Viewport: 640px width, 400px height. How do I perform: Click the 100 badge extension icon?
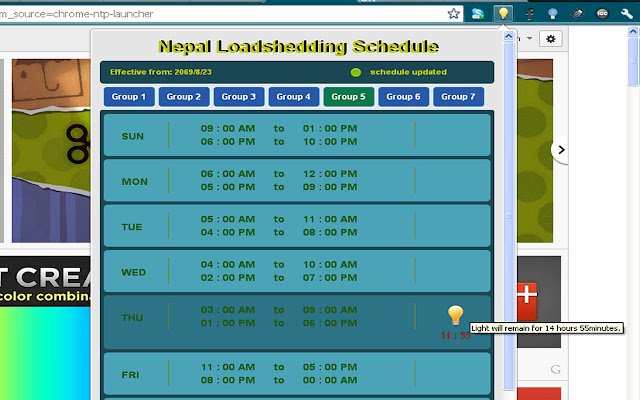(x=602, y=14)
